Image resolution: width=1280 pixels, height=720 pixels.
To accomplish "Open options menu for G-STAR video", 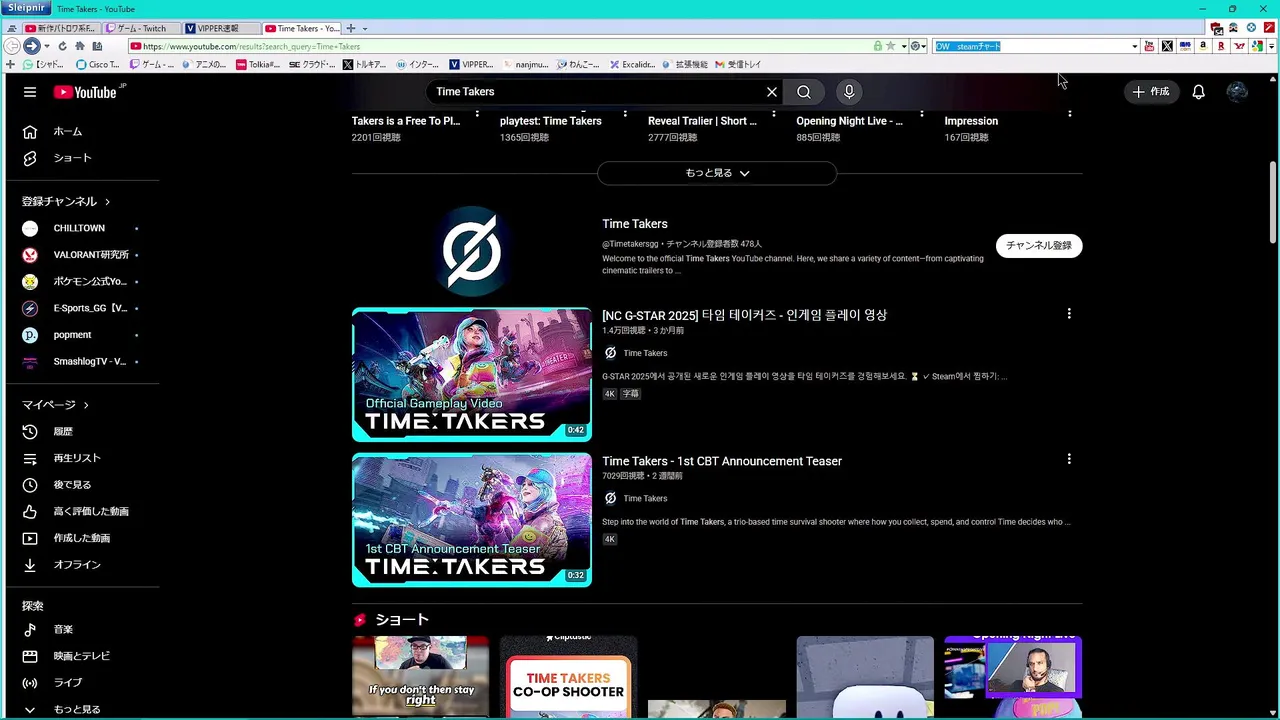I will tap(1069, 314).
